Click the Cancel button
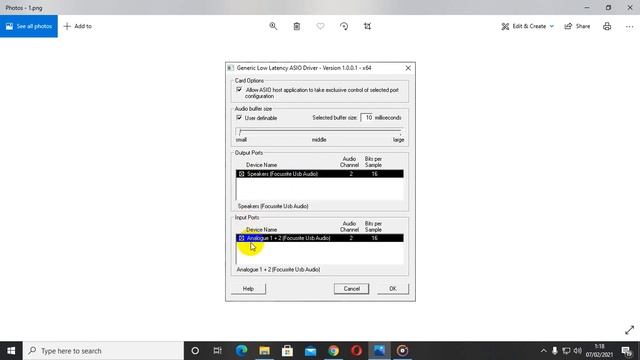 click(x=351, y=289)
